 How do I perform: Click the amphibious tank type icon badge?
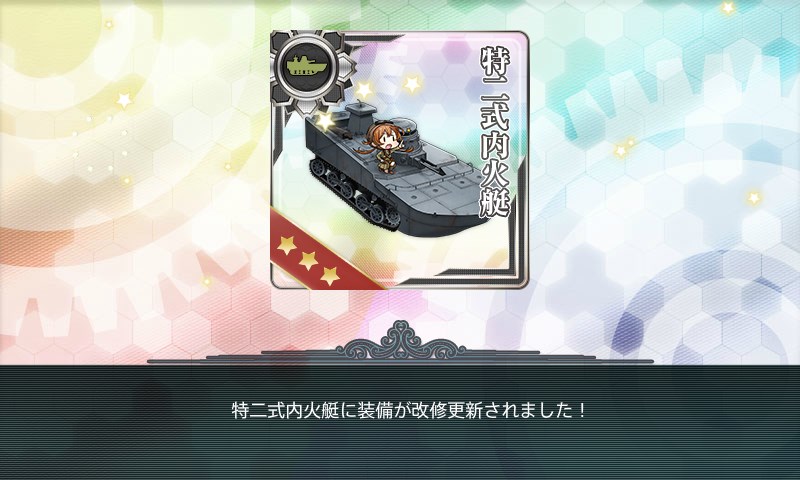308,67
